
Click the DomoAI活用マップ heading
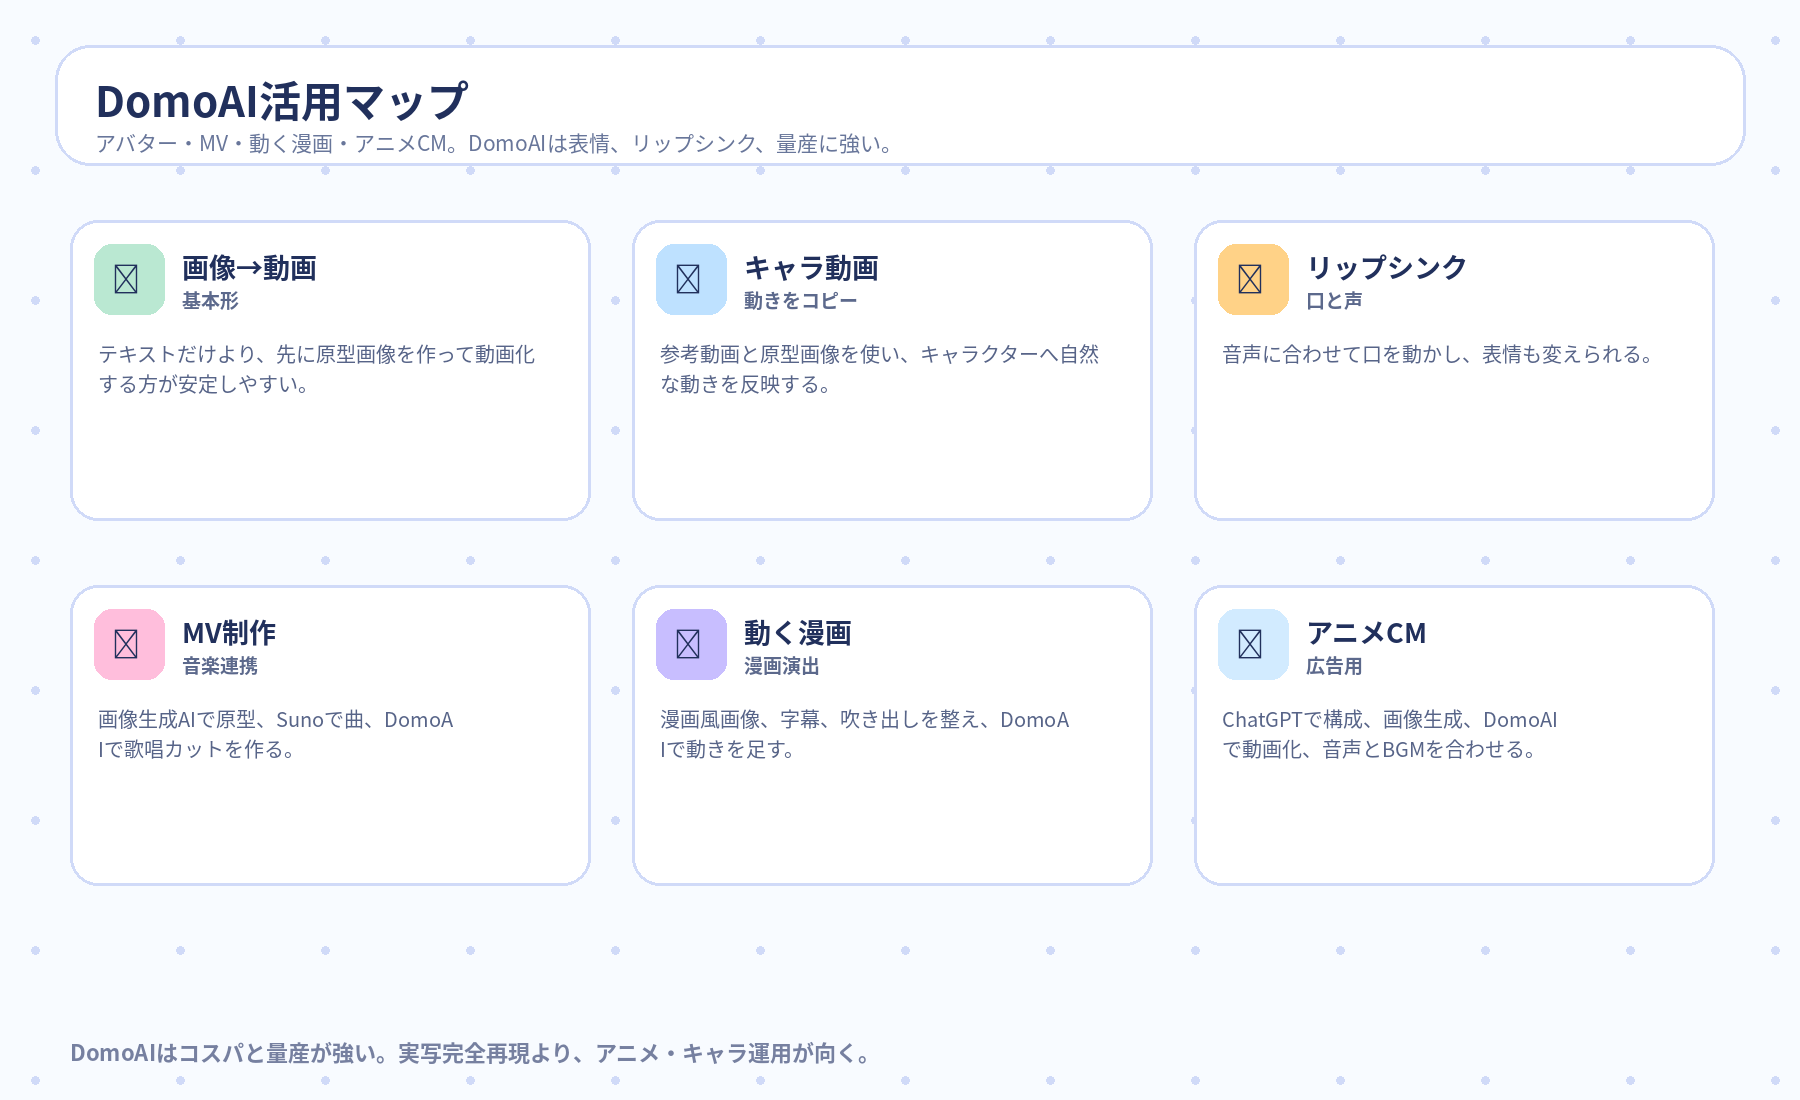pos(282,102)
